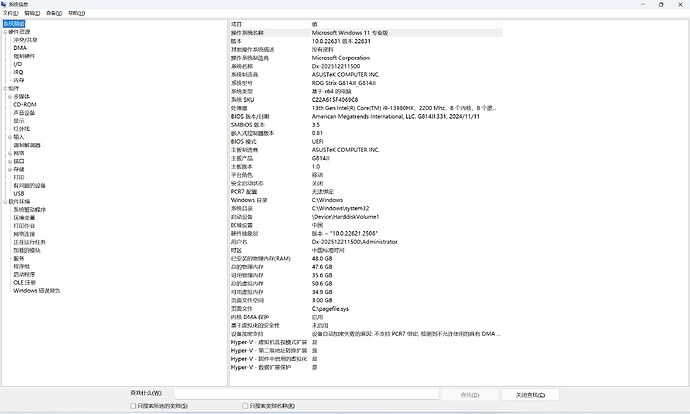Enable 只搜索所选的类别 checkbox
The height and width of the screenshot is (414, 690).
[x=134, y=406]
